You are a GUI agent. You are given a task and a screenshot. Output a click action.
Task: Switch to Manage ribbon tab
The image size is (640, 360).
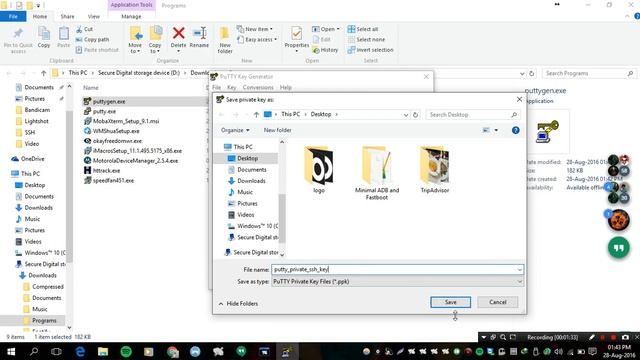click(131, 16)
